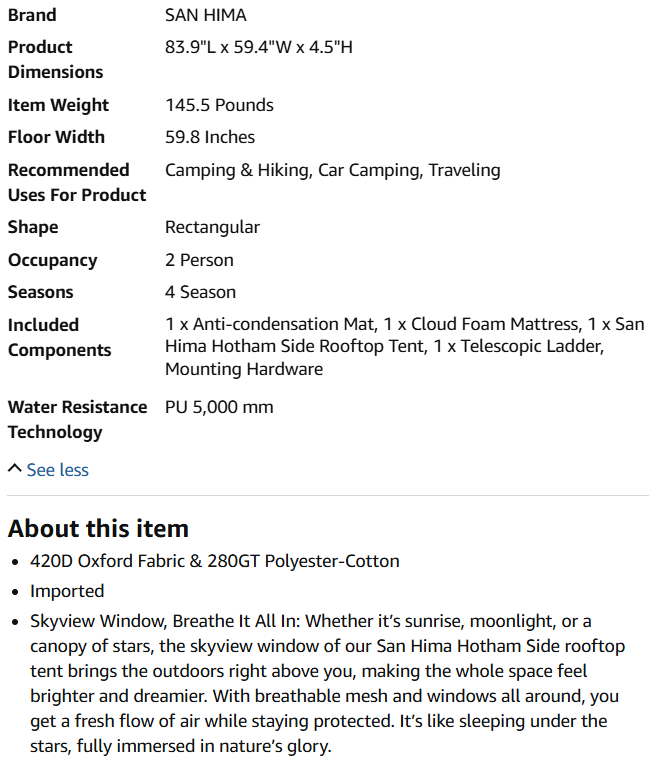Select the 420D Oxford Fabric bullet

coord(215,561)
